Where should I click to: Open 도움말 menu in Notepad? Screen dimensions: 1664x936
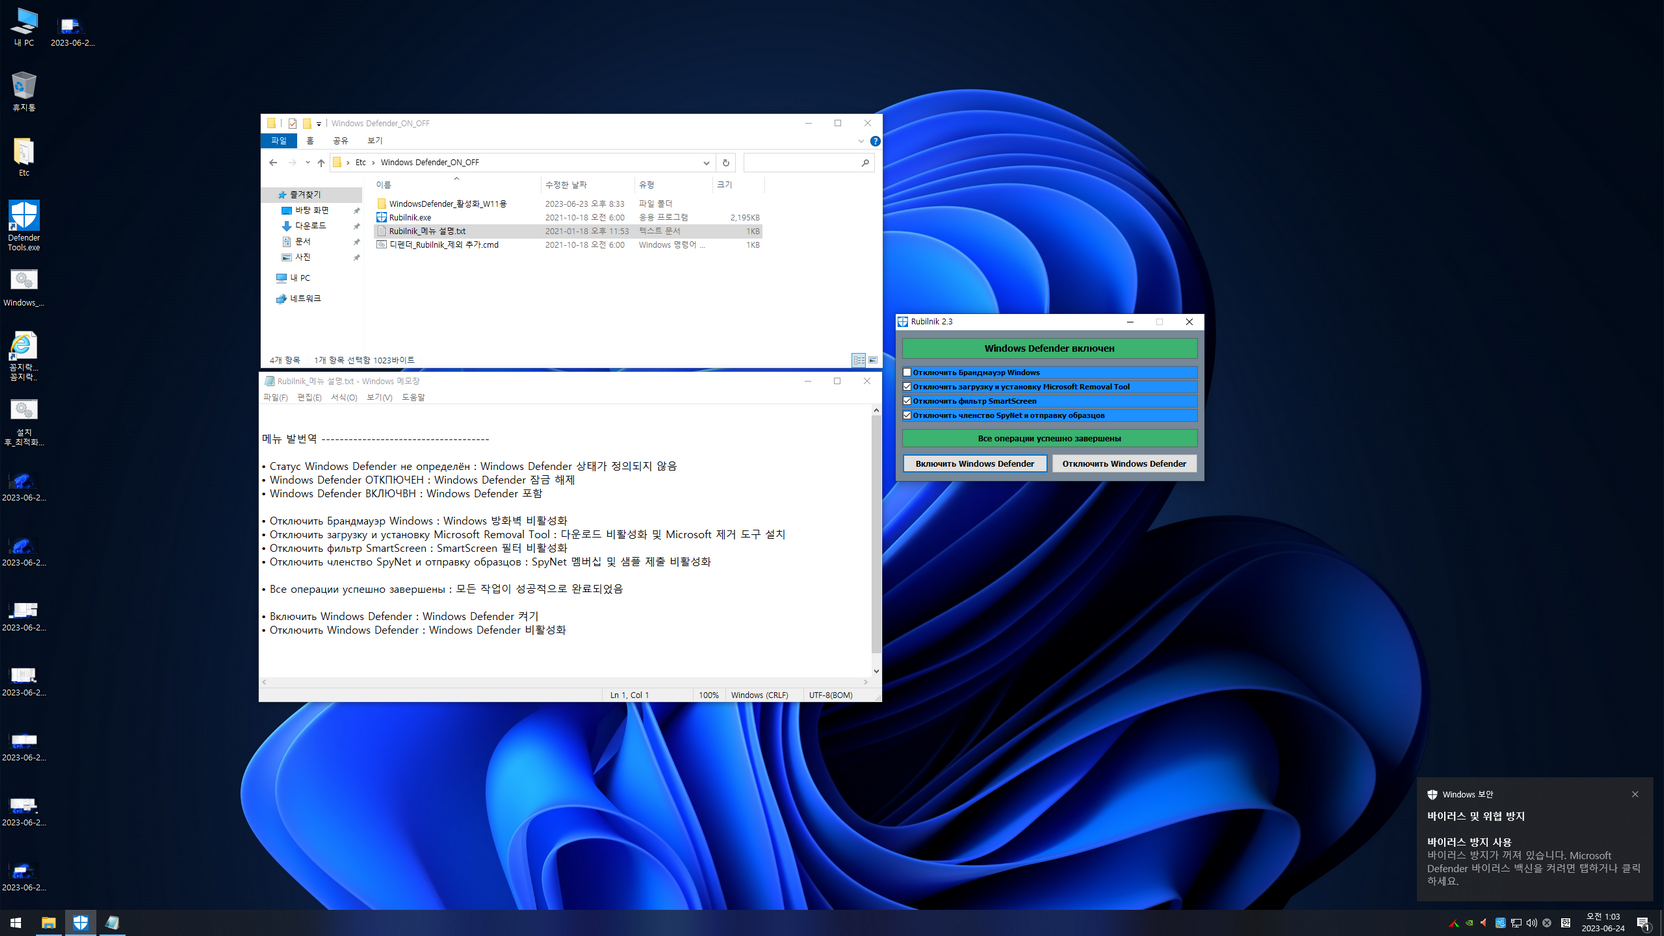413,398
